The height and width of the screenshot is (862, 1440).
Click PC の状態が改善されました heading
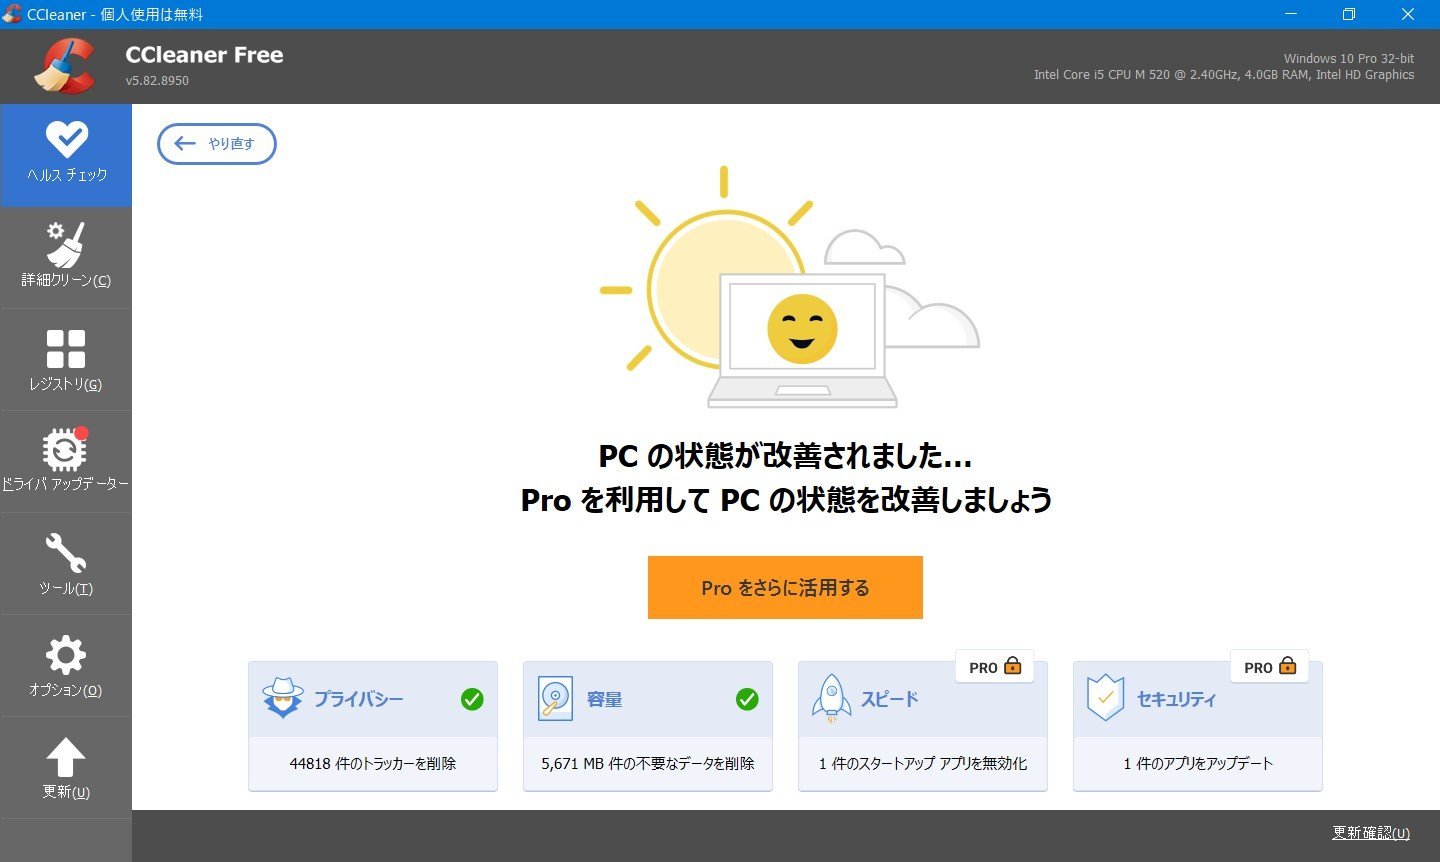pos(785,456)
